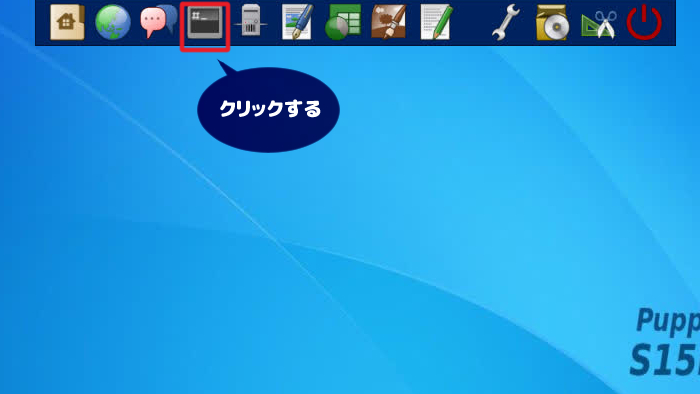
Task: Click the クリックする callout bubble
Action: point(268,110)
